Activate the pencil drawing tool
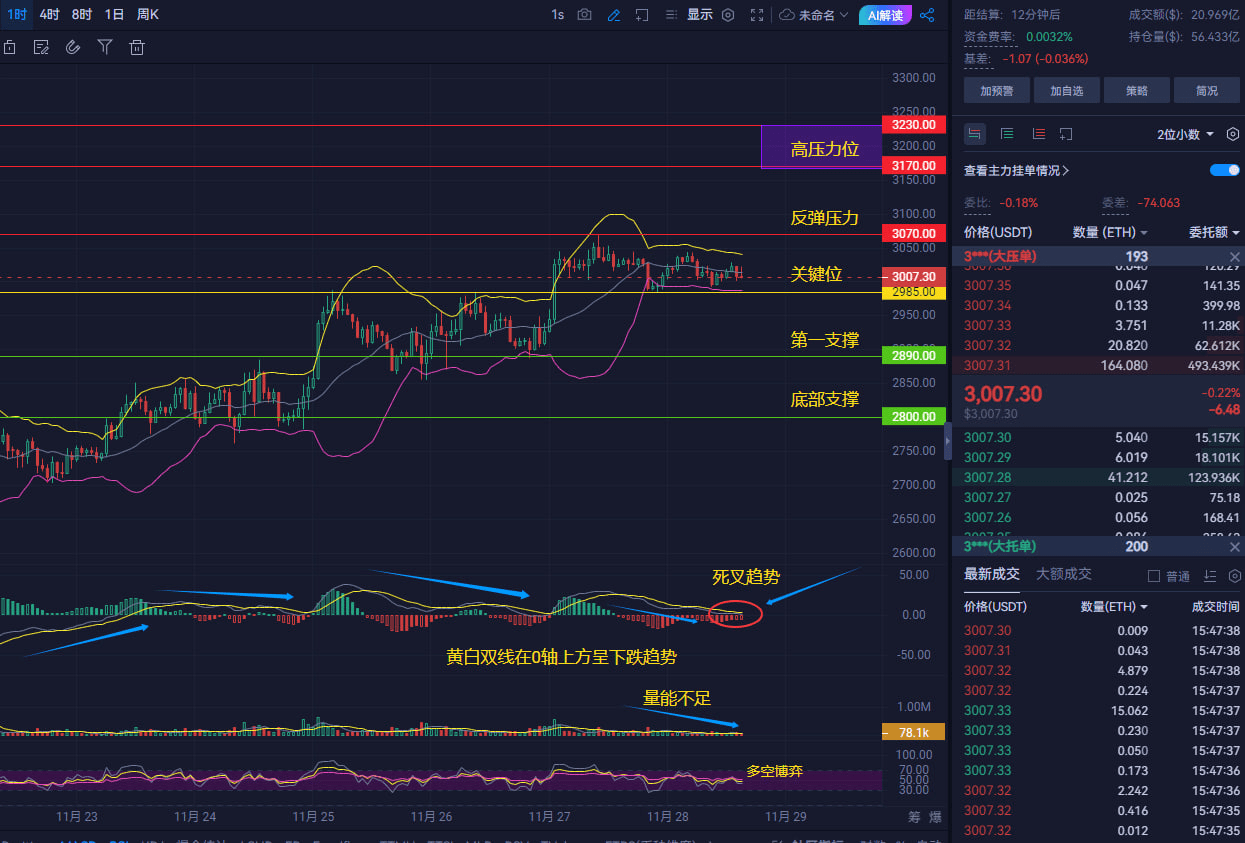 tap(614, 15)
